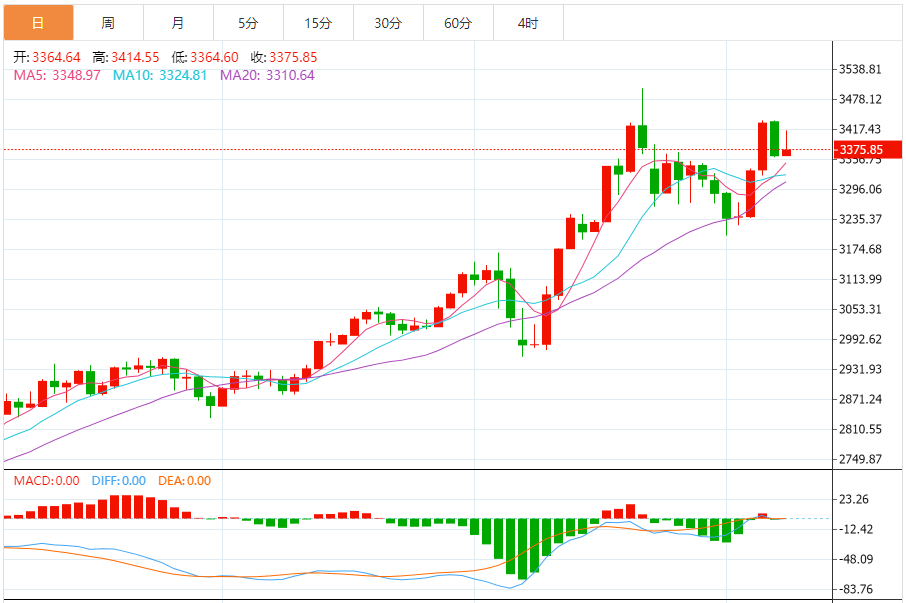Click the MA10: 3324.81 label
Viewport: 906px width, 603px height.
click(159, 75)
